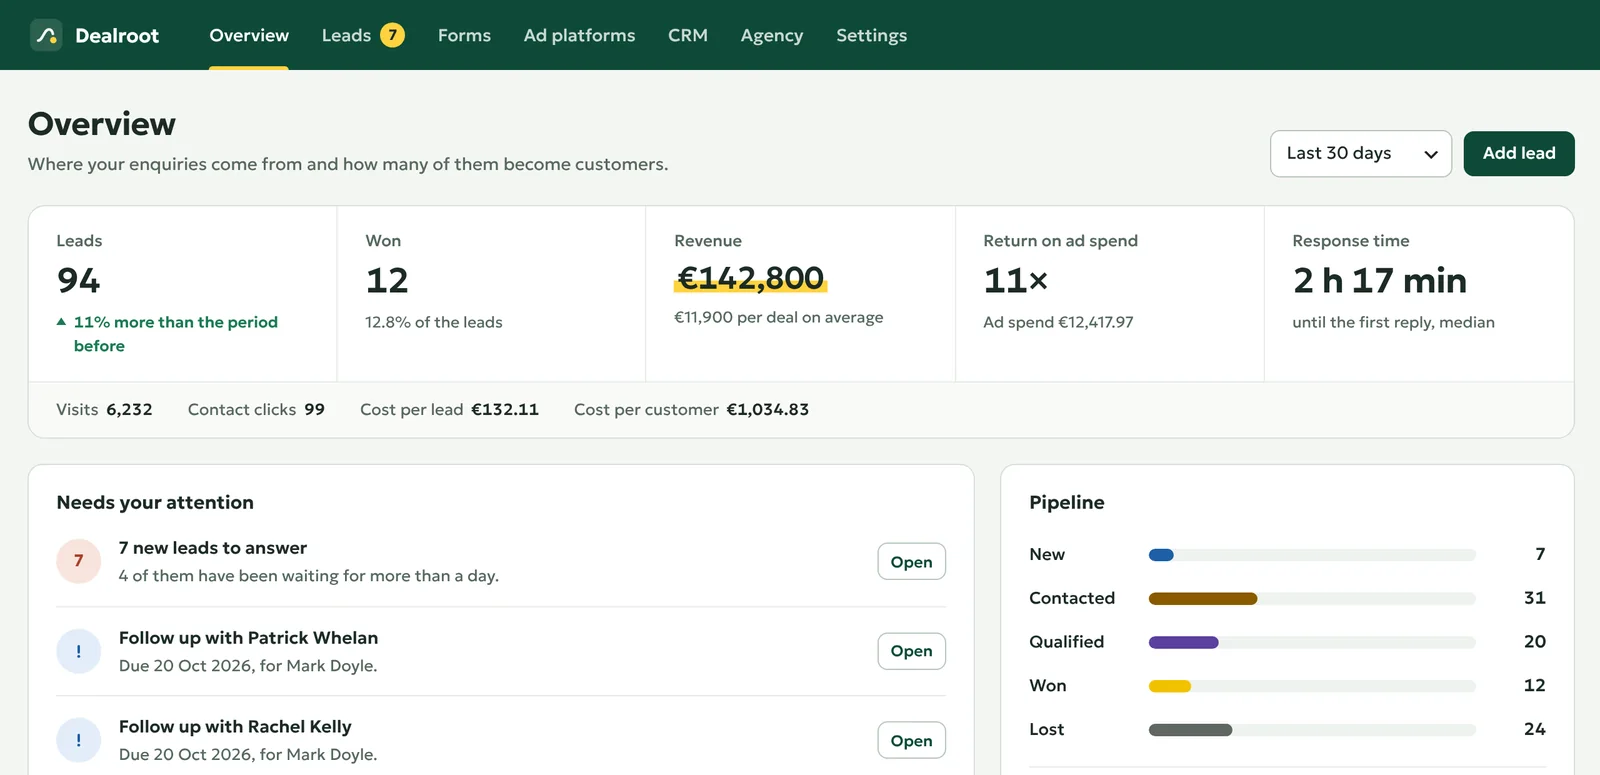Click the 2 h 17 min response time
This screenshot has height=775, width=1600.
pos(1380,280)
